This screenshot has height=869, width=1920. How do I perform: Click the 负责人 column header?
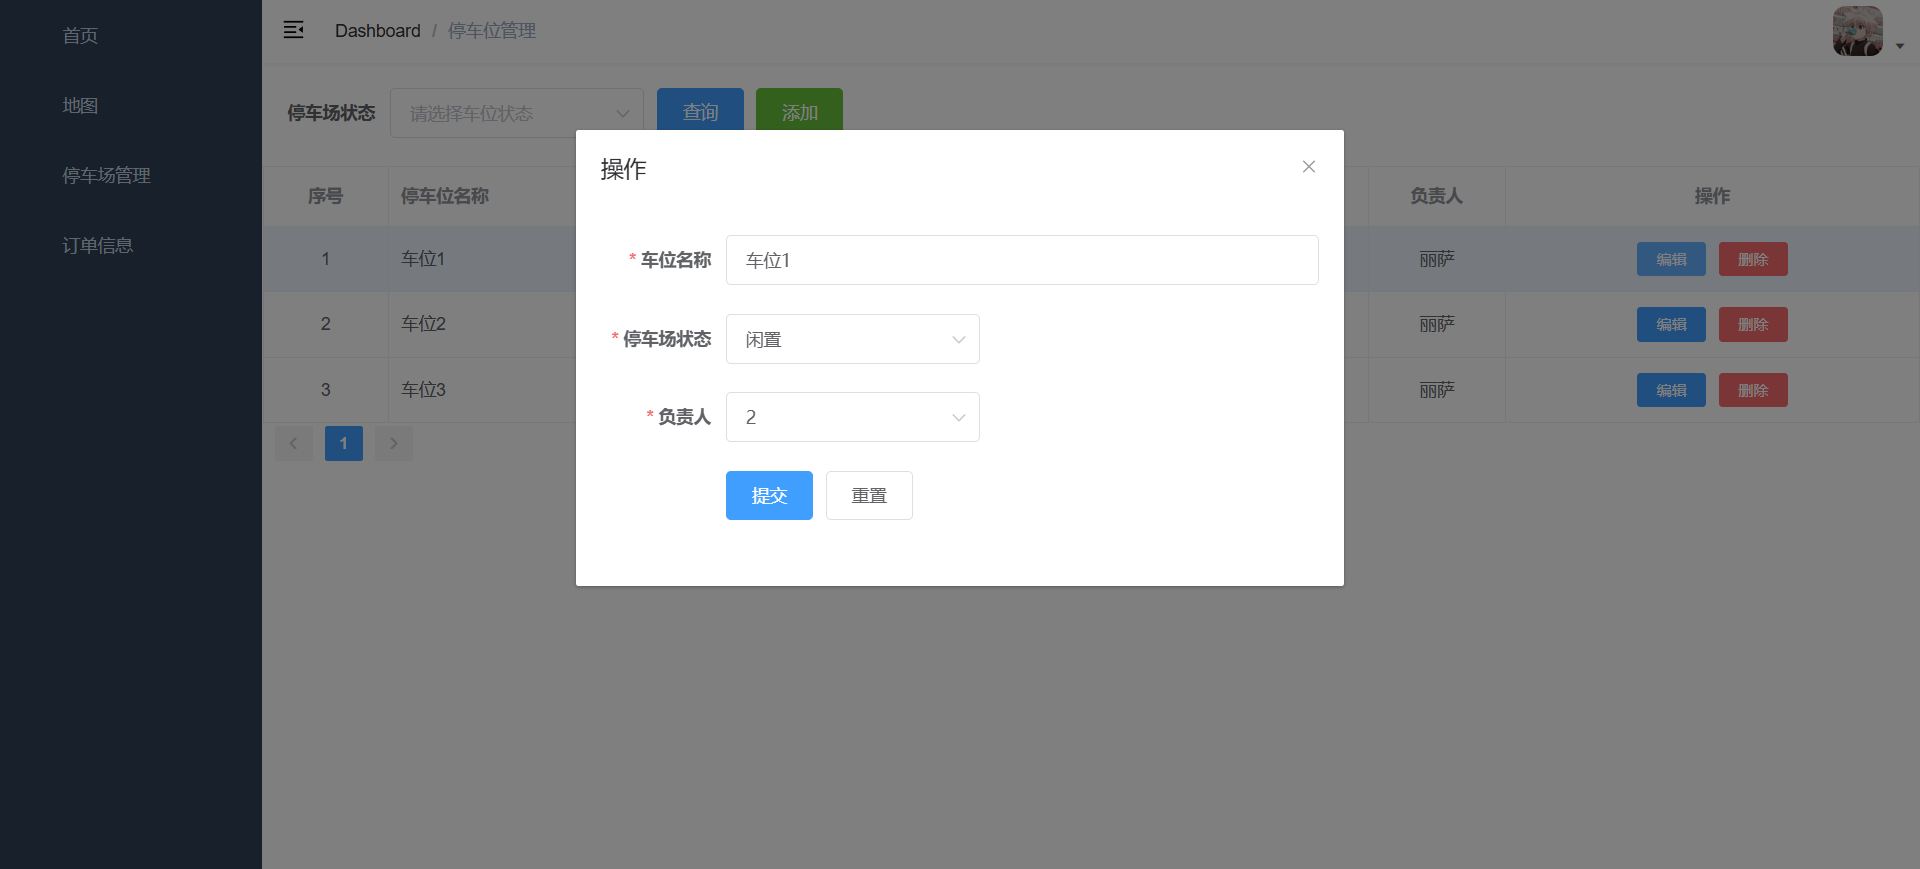[x=1436, y=196]
